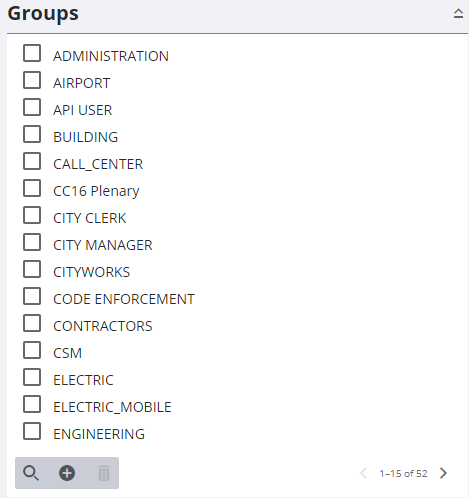Check the CALL_CENTER checkbox
The width and height of the screenshot is (469, 498).
tap(32, 161)
